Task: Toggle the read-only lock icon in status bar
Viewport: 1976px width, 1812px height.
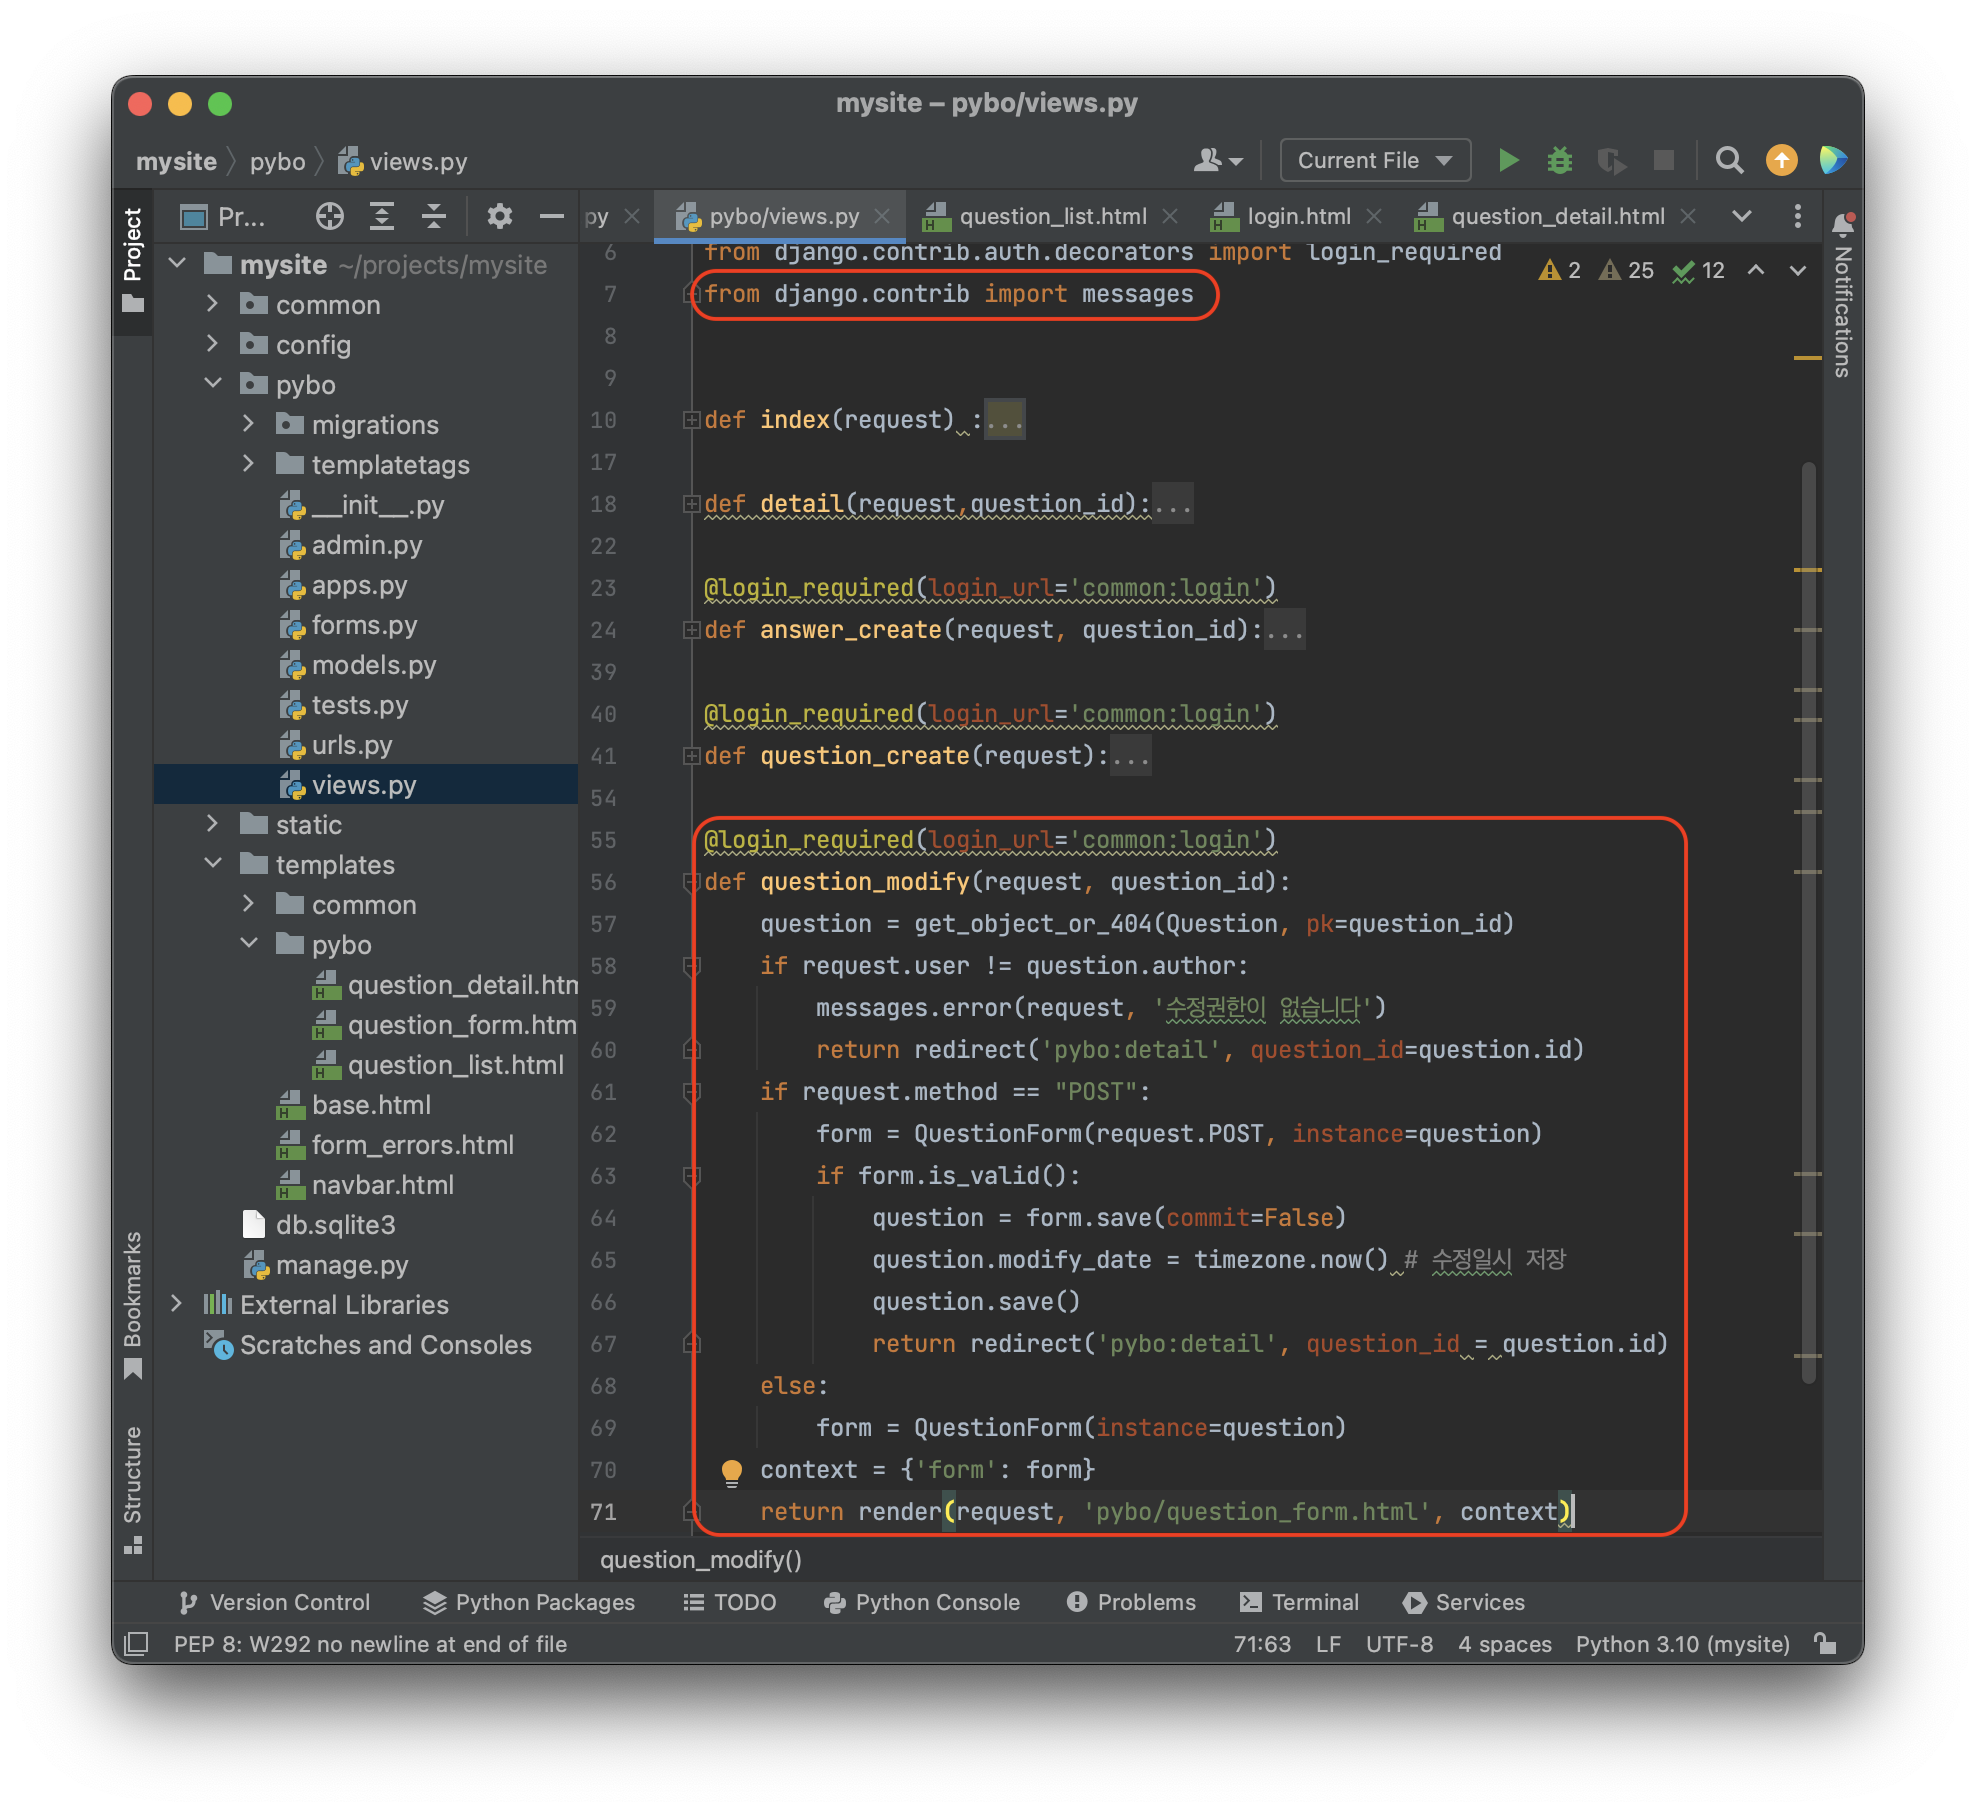Action: tap(1825, 1644)
